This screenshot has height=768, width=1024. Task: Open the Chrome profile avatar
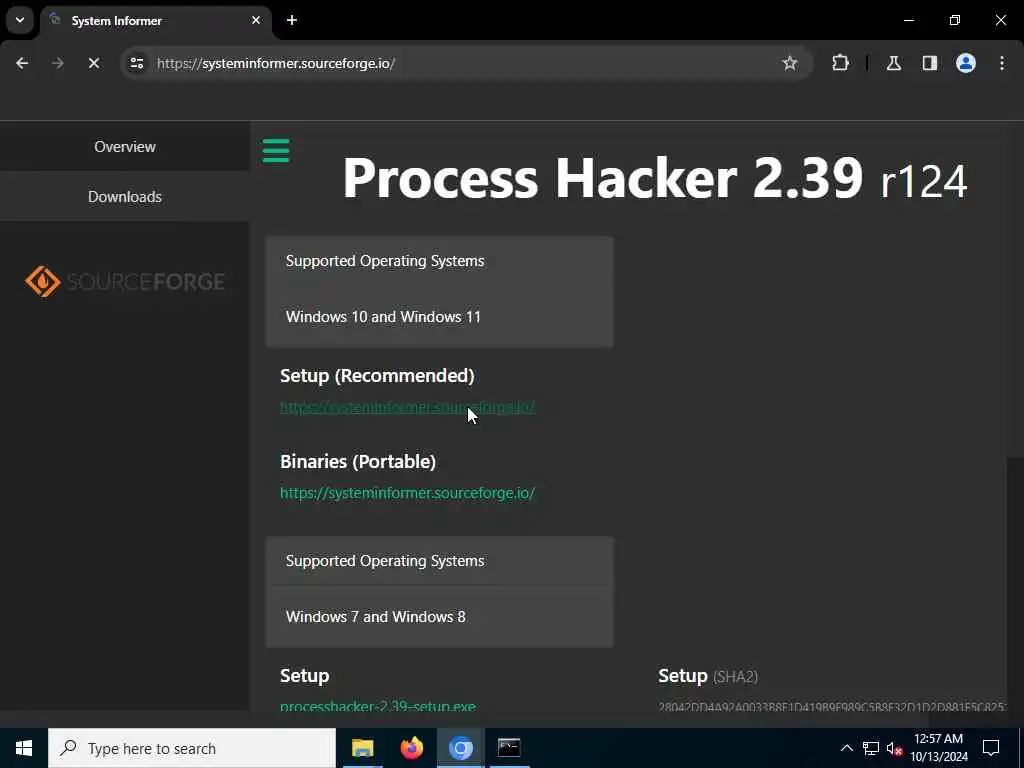(966, 63)
